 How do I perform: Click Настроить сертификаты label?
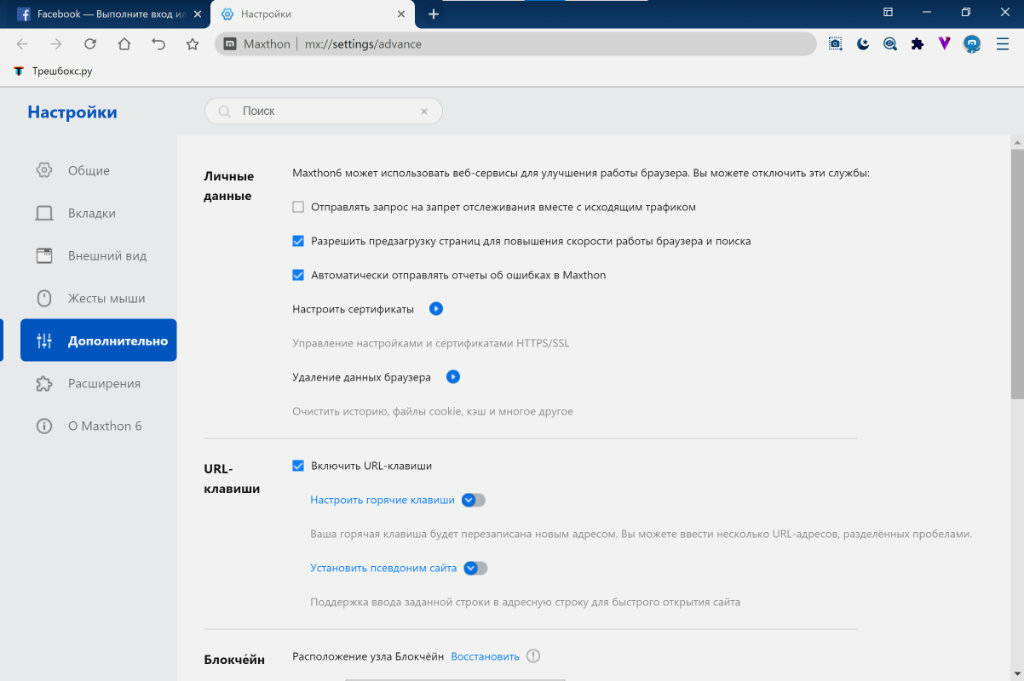[x=353, y=309]
